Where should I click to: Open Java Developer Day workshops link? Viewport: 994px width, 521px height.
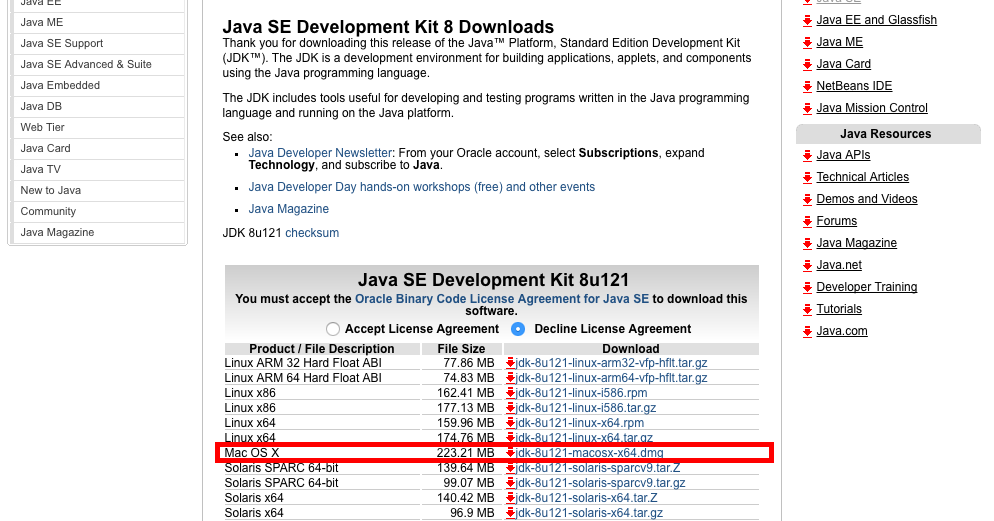[x=422, y=187]
